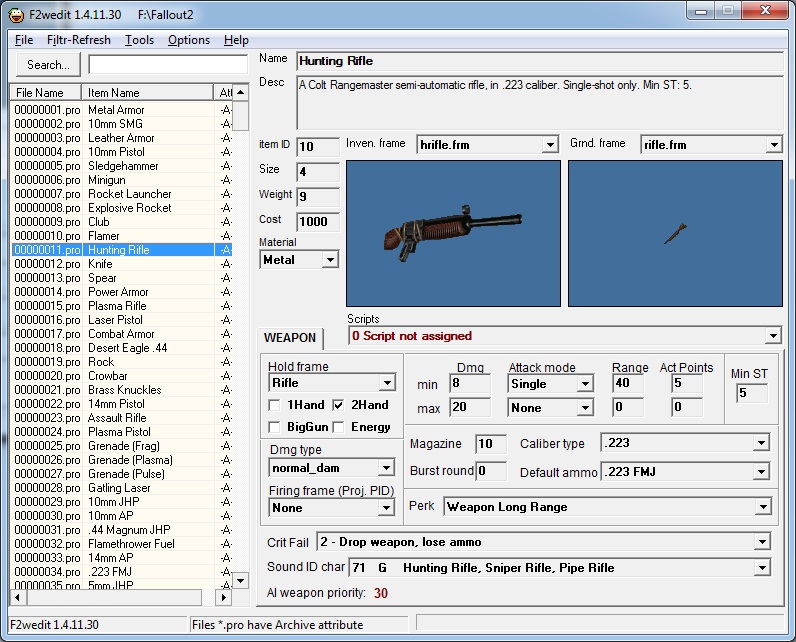Click the Act Points field showing 5
This screenshot has width=796, height=642.
click(687, 383)
